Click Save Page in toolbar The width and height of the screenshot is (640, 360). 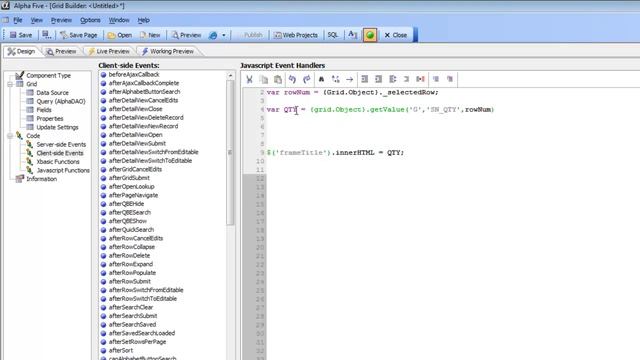[79, 35]
